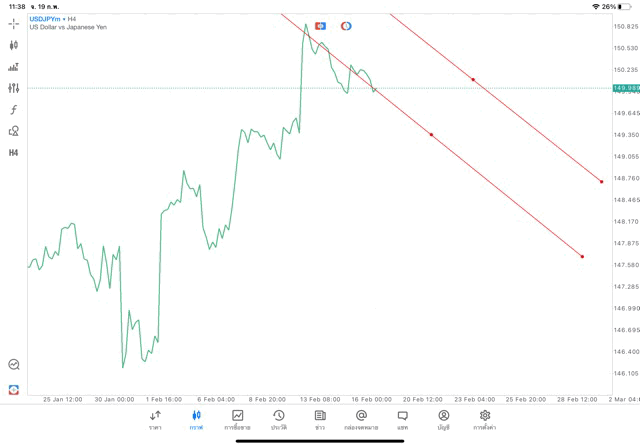
Task: Open H4 timeframe selector in sidebar
Action: tap(14, 152)
